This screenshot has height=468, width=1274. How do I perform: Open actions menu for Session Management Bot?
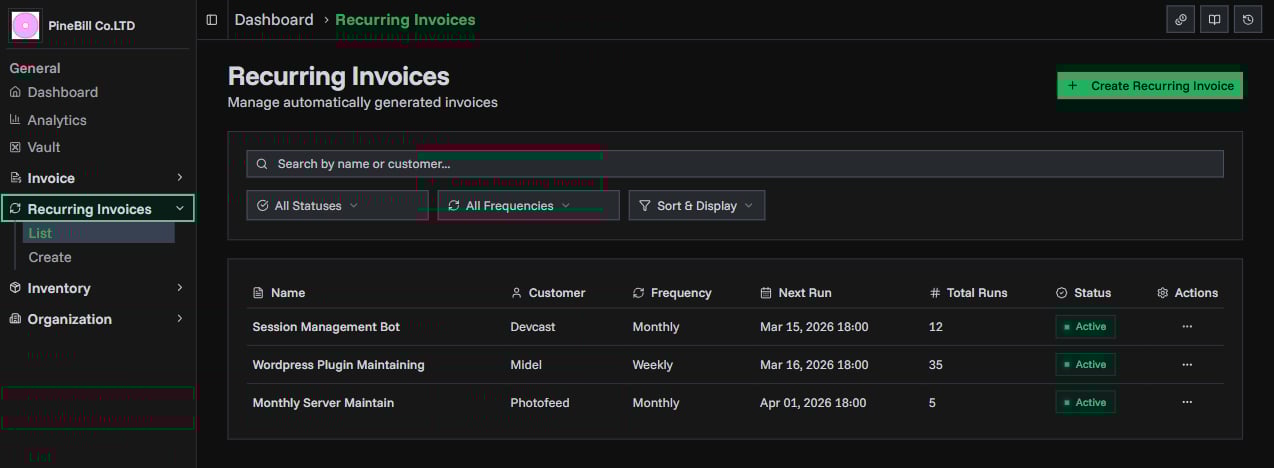point(1187,327)
